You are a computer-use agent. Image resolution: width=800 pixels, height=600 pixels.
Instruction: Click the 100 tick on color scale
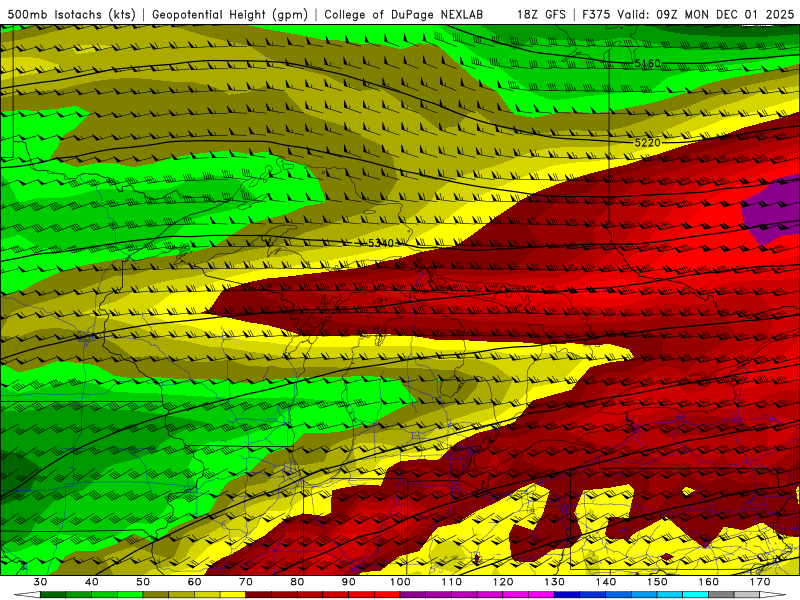(x=401, y=582)
